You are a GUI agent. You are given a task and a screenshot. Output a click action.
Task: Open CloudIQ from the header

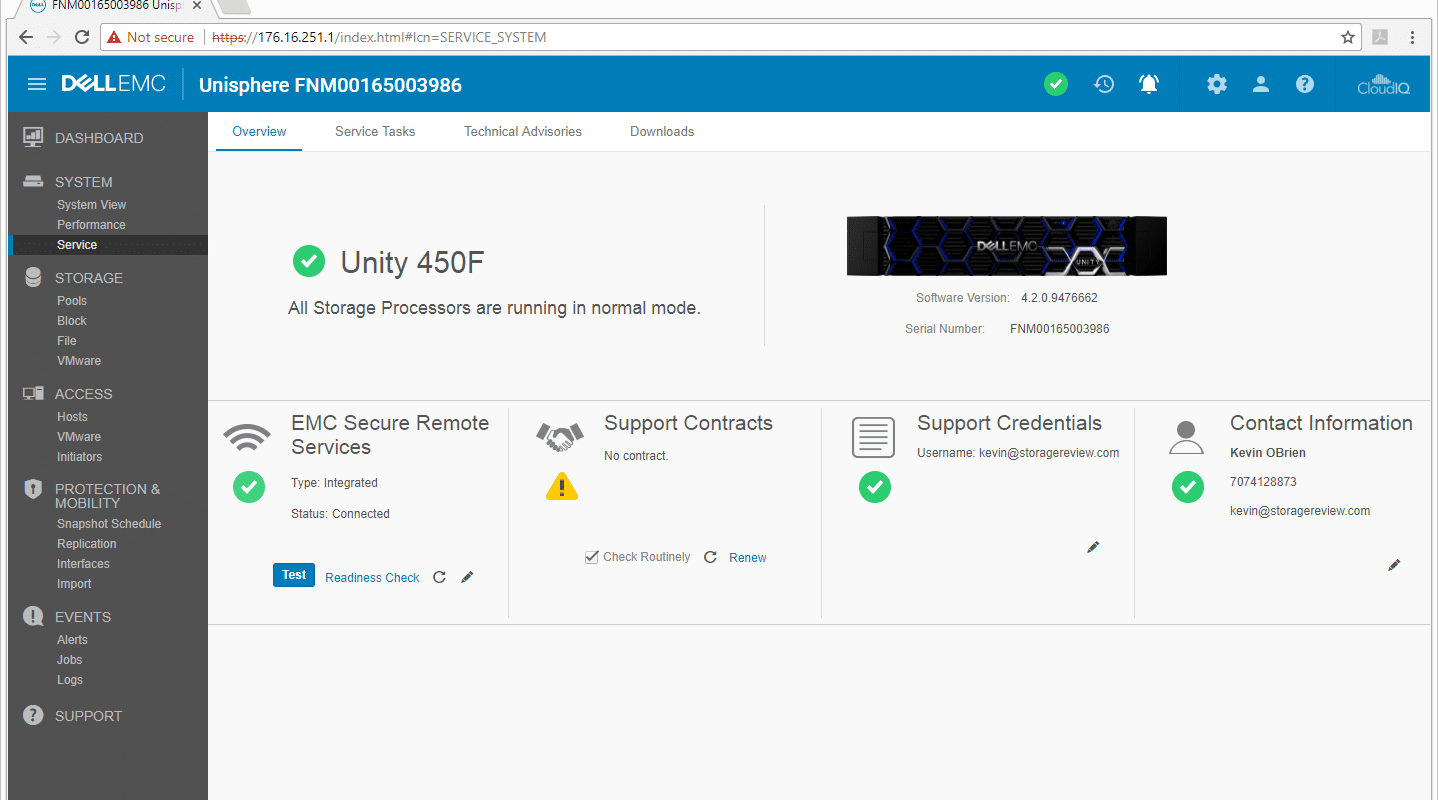tap(1384, 84)
